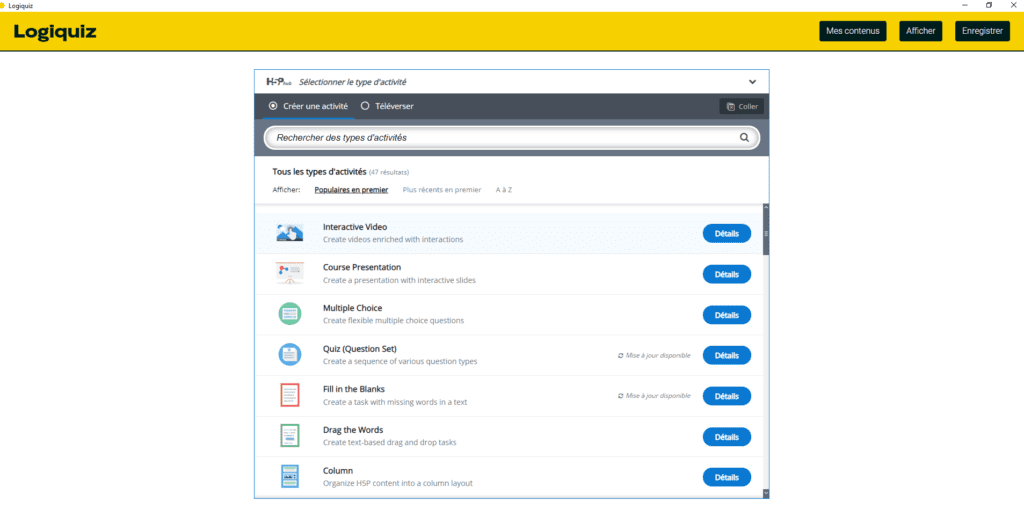
Task: Click the Drag the Words icon
Action: (x=290, y=436)
